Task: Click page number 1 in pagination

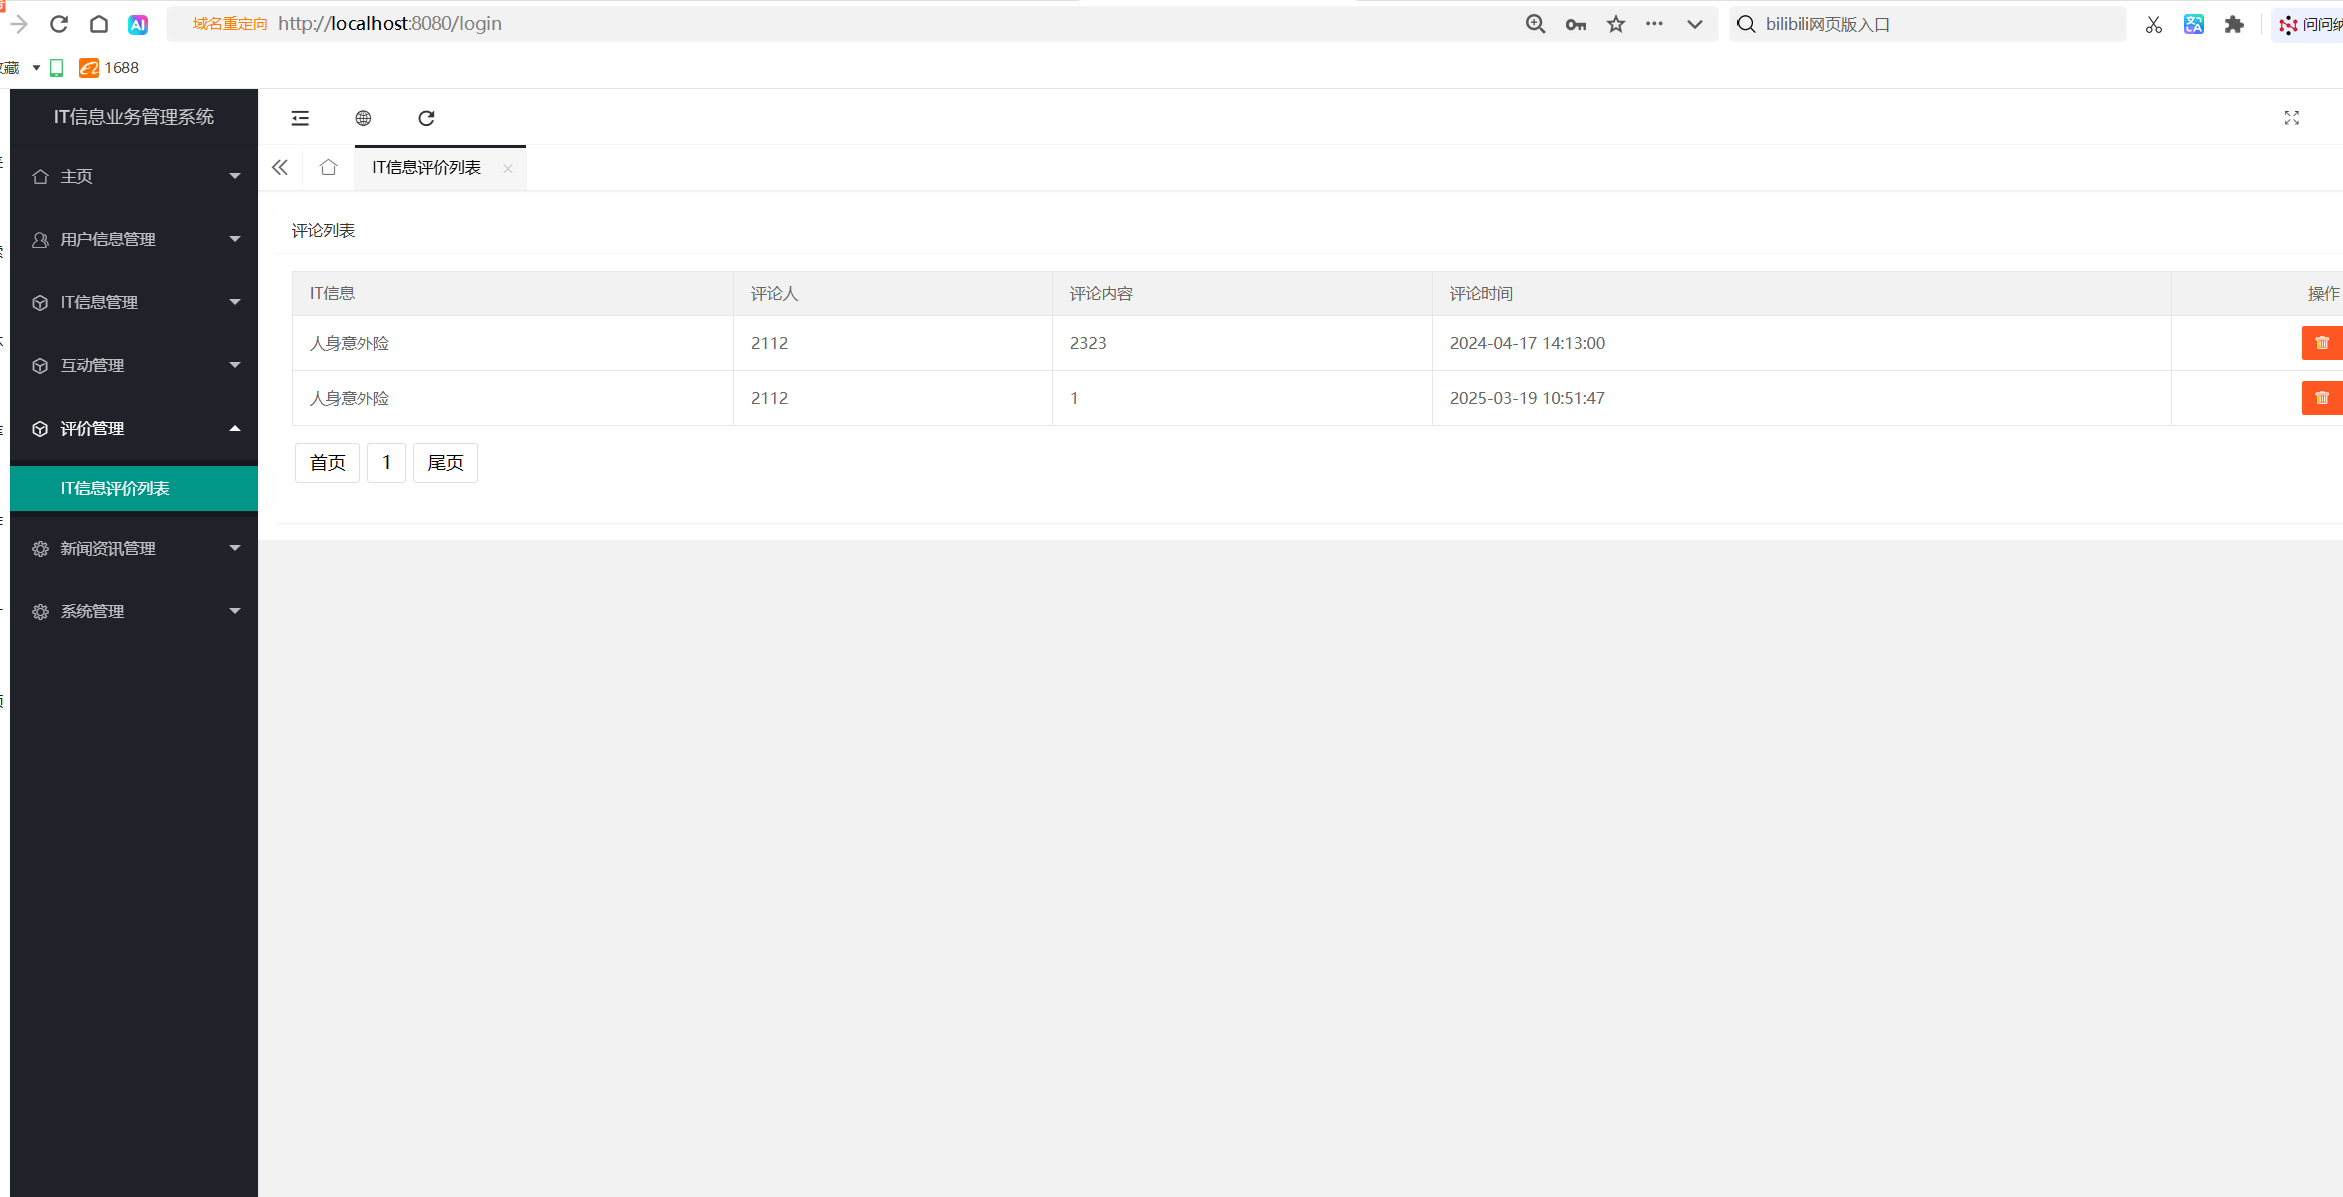Action: tap(386, 463)
